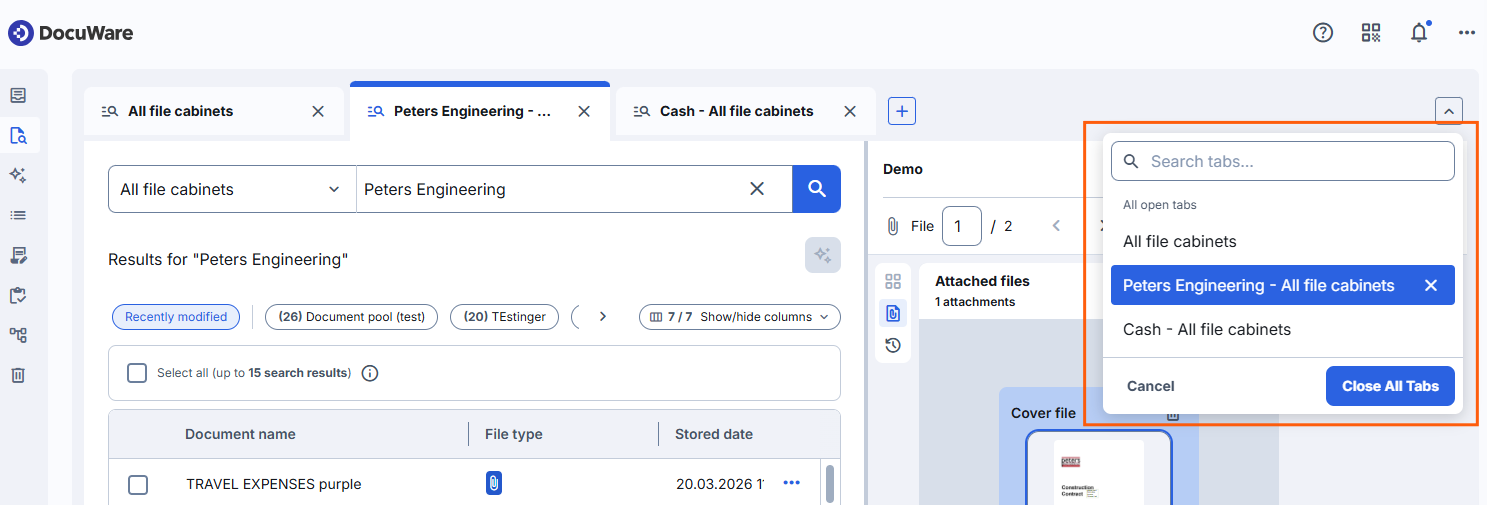The height and width of the screenshot is (505, 1487).
Task: Click the paperclip icon beside File
Action: (x=893, y=227)
